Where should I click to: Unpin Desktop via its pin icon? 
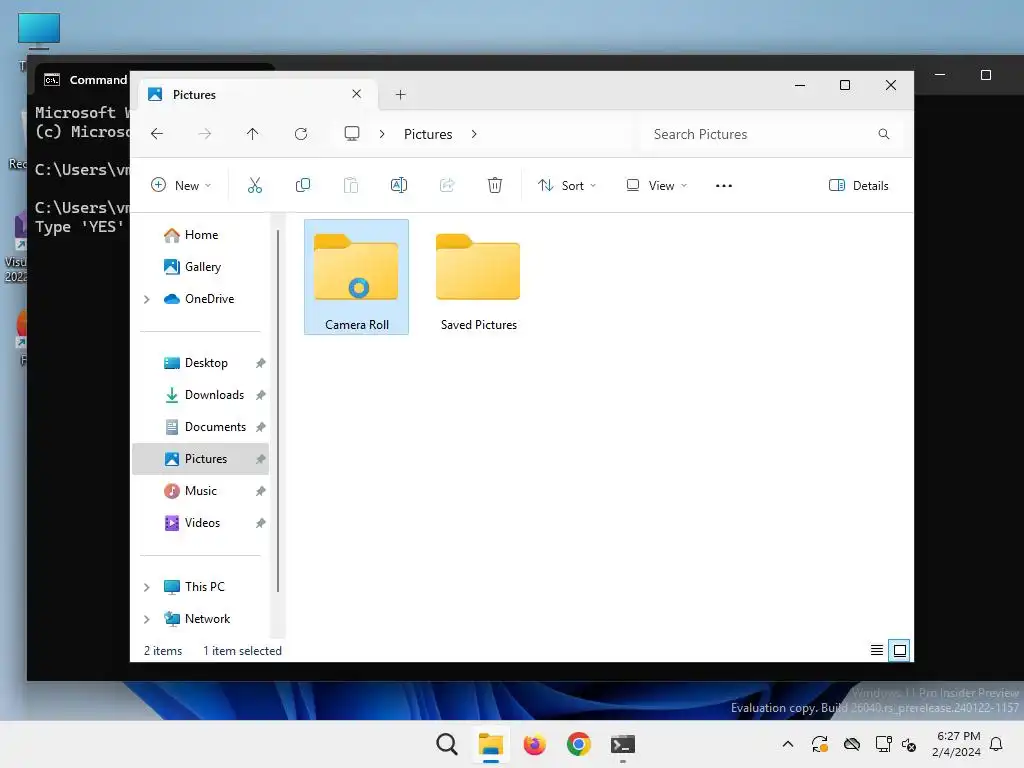[x=261, y=363]
